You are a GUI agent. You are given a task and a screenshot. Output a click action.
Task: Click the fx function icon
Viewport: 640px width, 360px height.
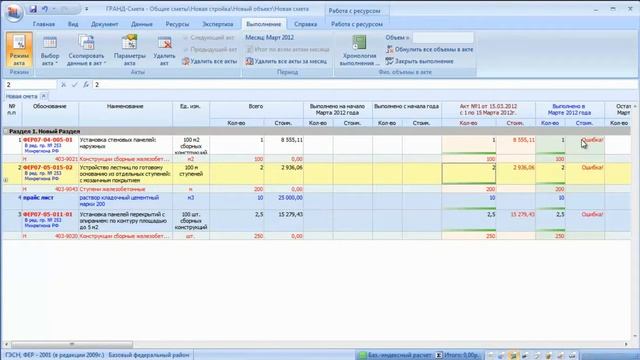[x=86, y=84]
